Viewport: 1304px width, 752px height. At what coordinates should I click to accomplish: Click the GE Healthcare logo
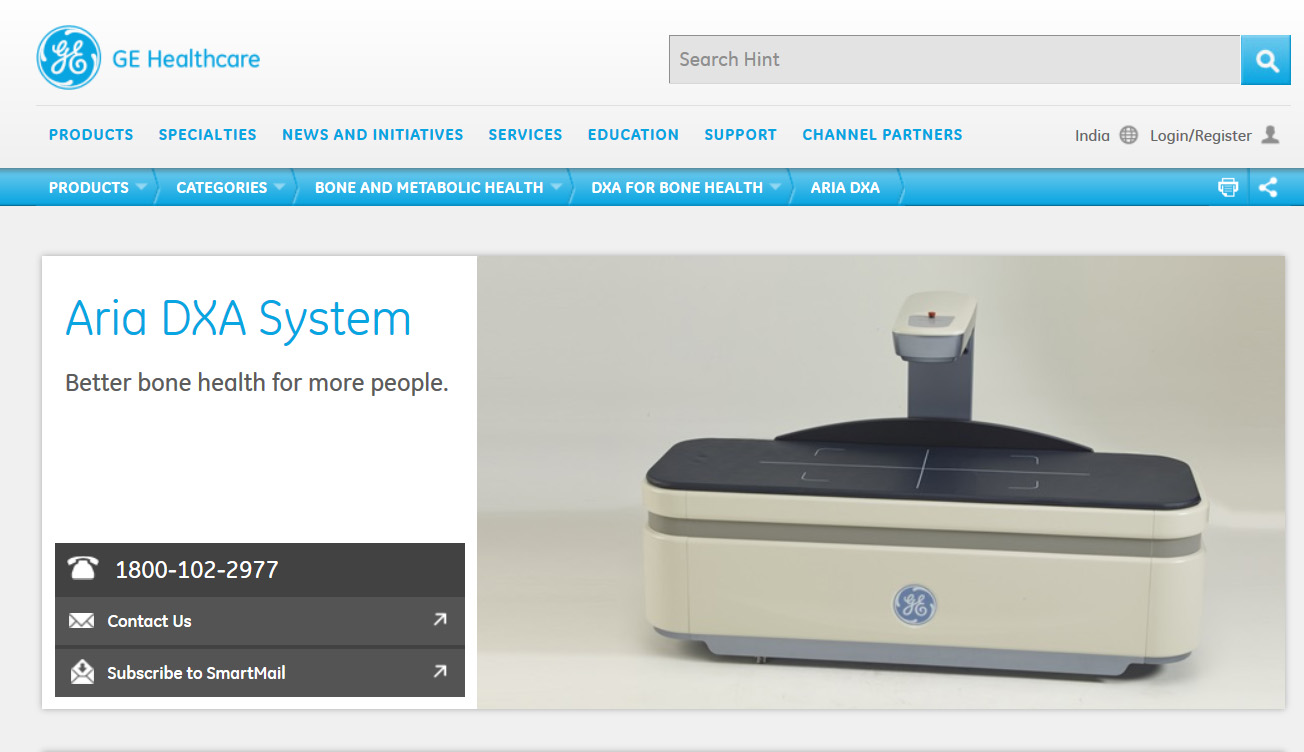tap(69, 58)
